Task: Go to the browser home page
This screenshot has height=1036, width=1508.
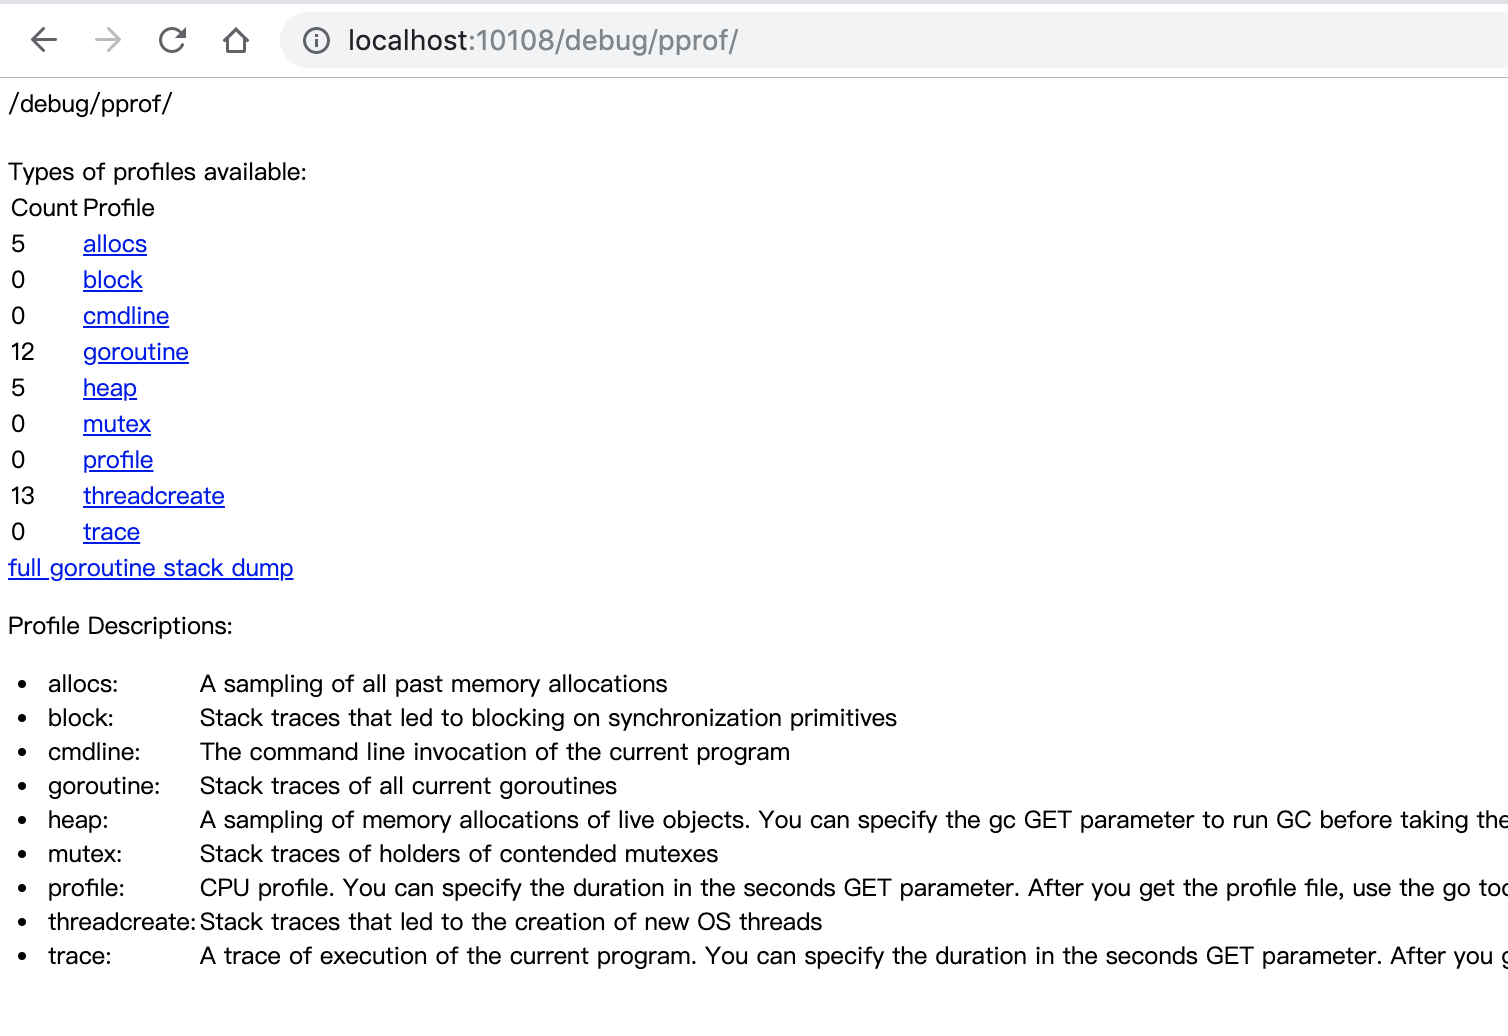Action: (x=236, y=40)
